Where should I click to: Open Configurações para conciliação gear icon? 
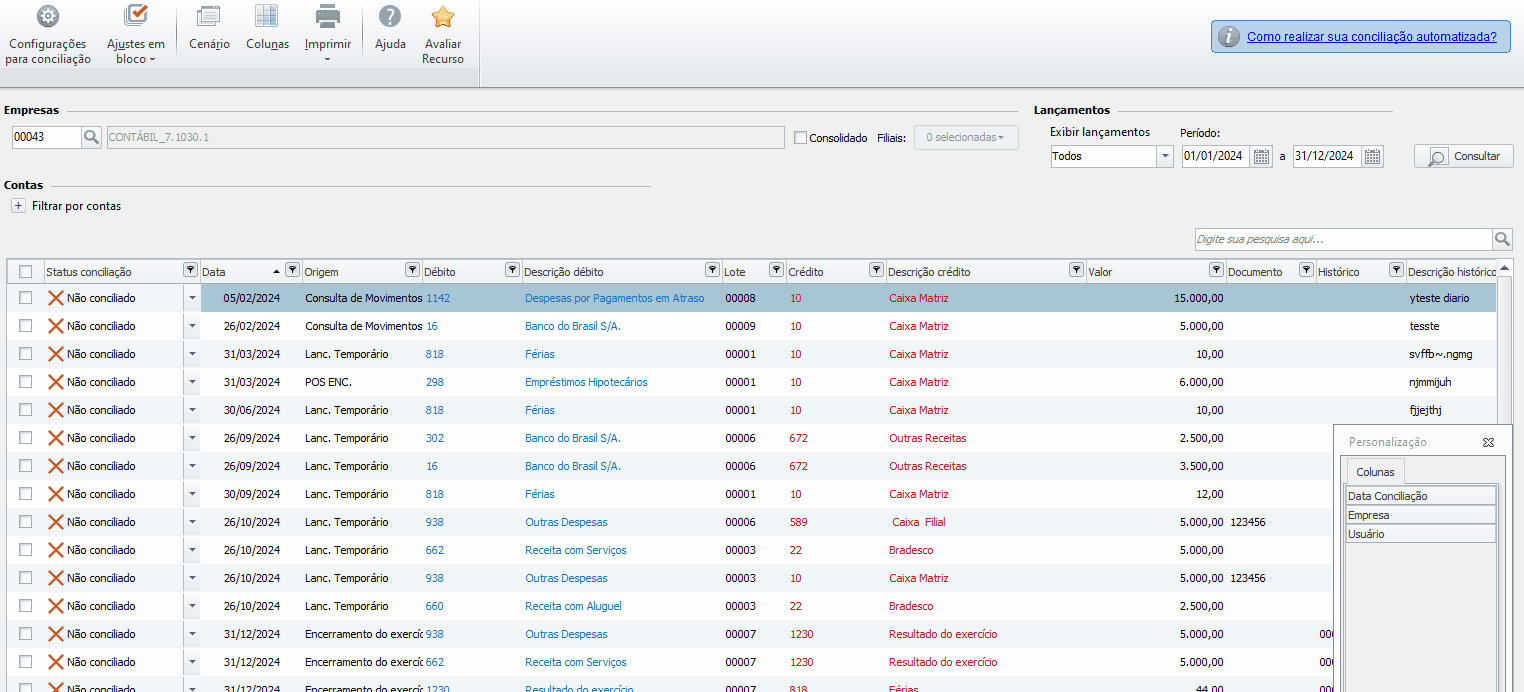tap(47, 17)
